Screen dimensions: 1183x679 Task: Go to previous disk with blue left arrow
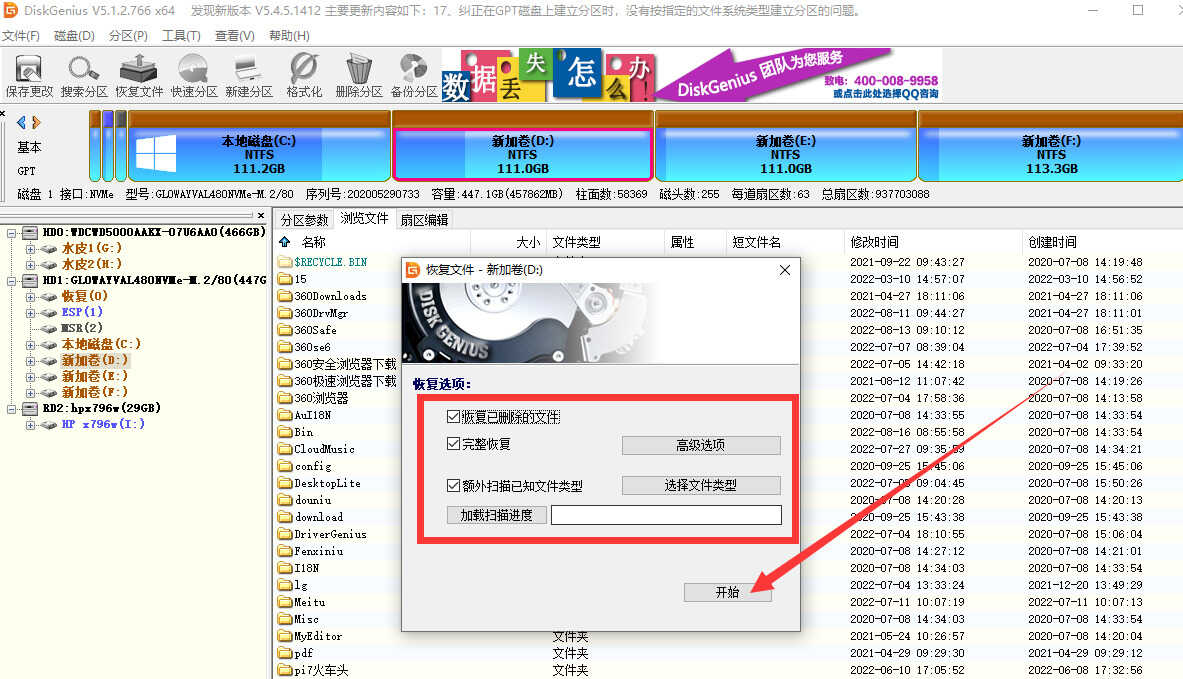tap(21, 122)
